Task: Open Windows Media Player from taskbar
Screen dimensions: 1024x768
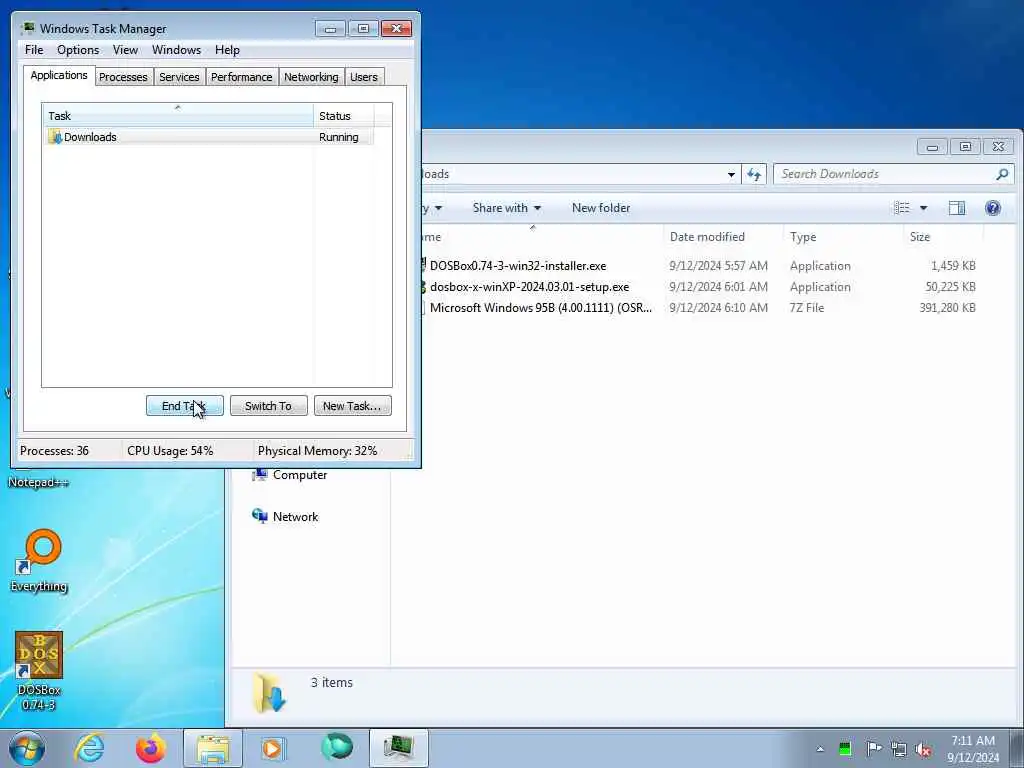Action: pos(274,748)
